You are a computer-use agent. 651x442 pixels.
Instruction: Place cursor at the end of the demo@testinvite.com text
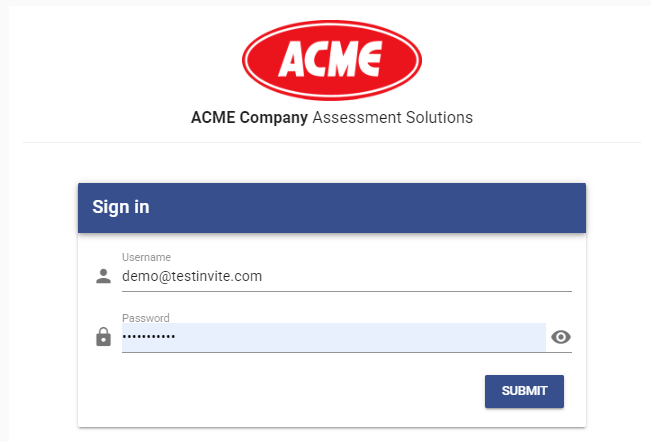click(x=262, y=276)
